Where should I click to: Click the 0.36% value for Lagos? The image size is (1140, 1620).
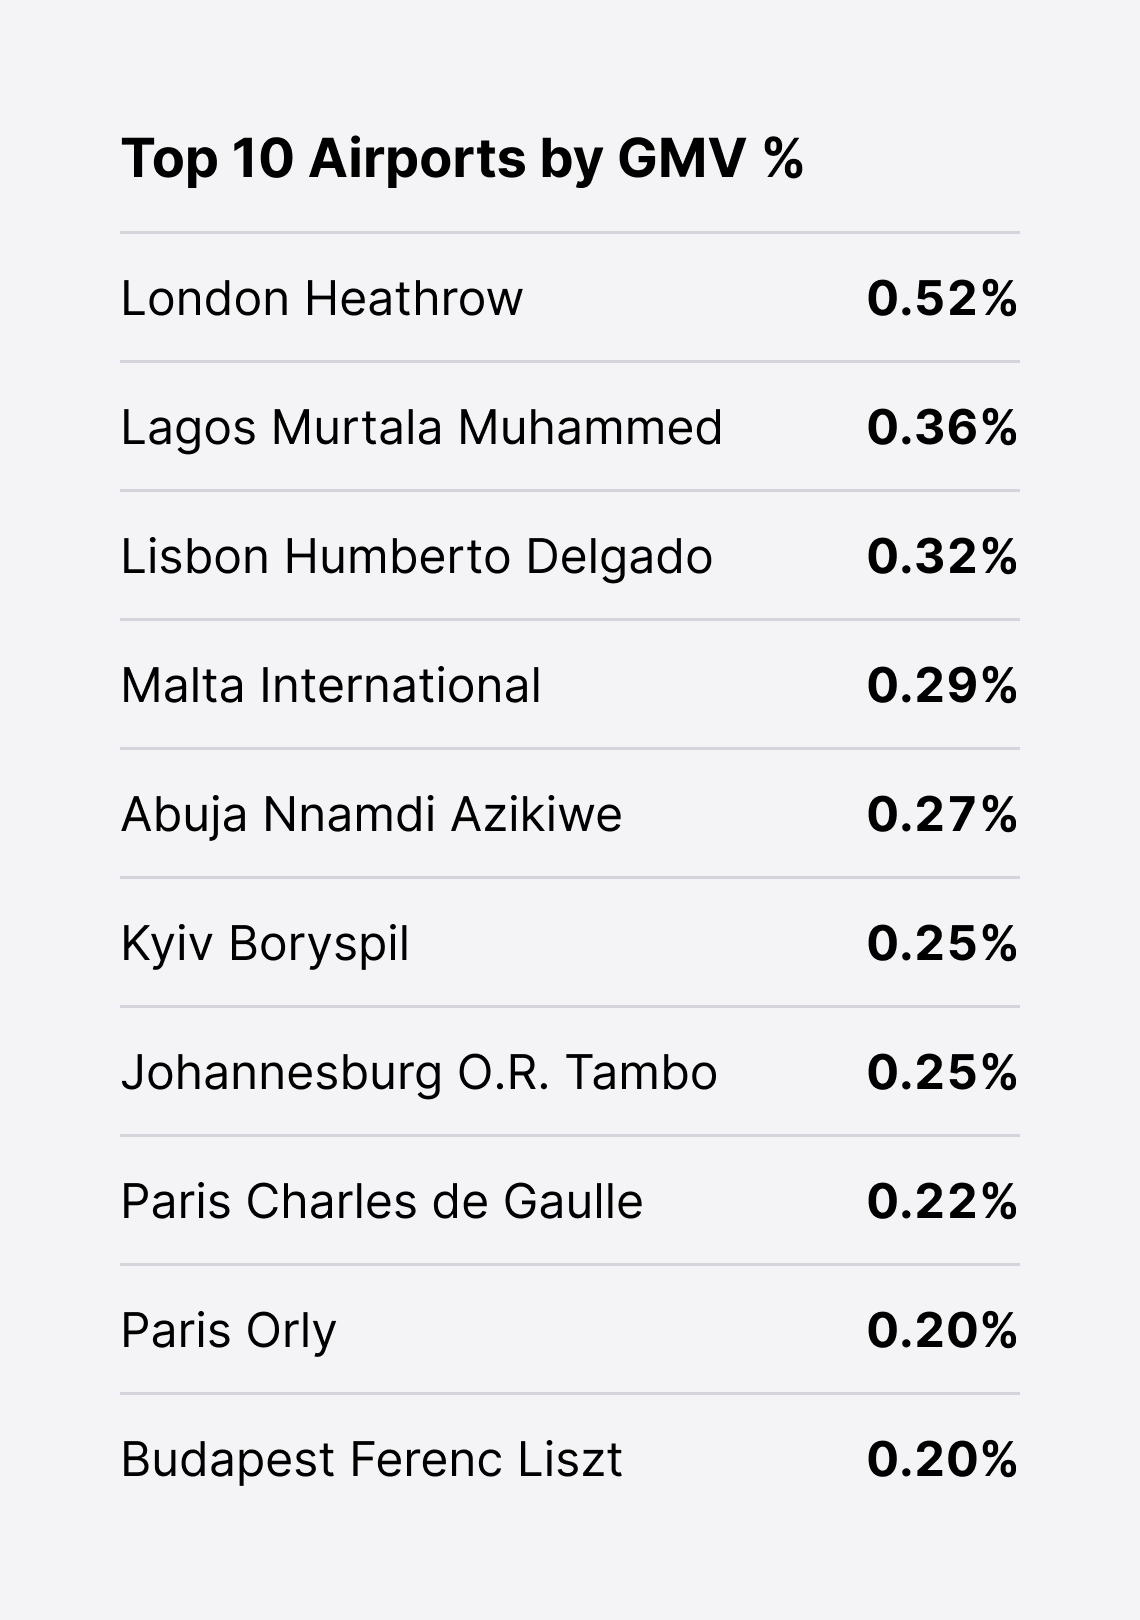click(942, 427)
